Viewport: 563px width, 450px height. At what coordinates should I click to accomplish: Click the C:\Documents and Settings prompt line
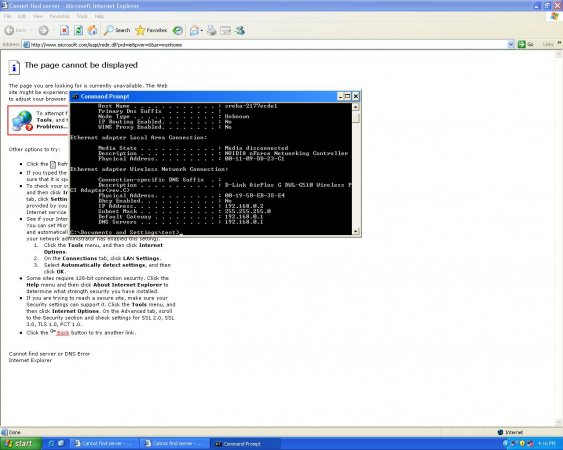click(x=125, y=232)
